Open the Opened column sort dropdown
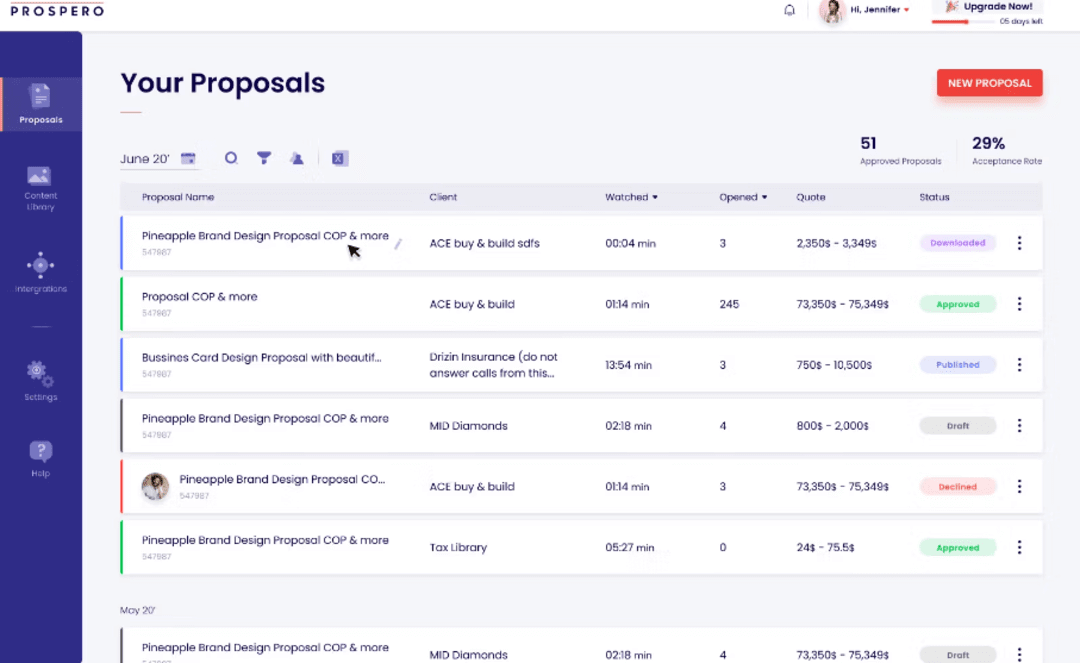This screenshot has width=1080, height=663. click(765, 197)
